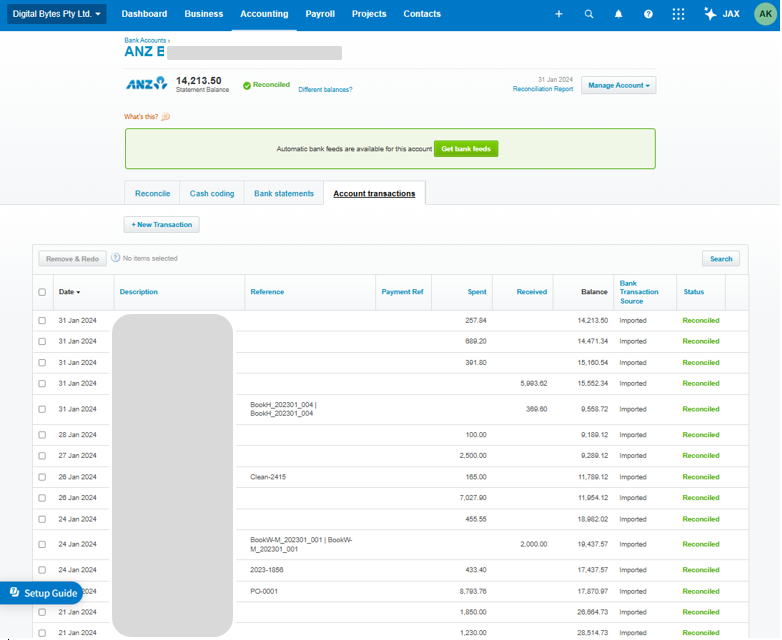This screenshot has width=782, height=640.
Task: Click the 7,027.90 spent amount
Action: [x=473, y=498]
